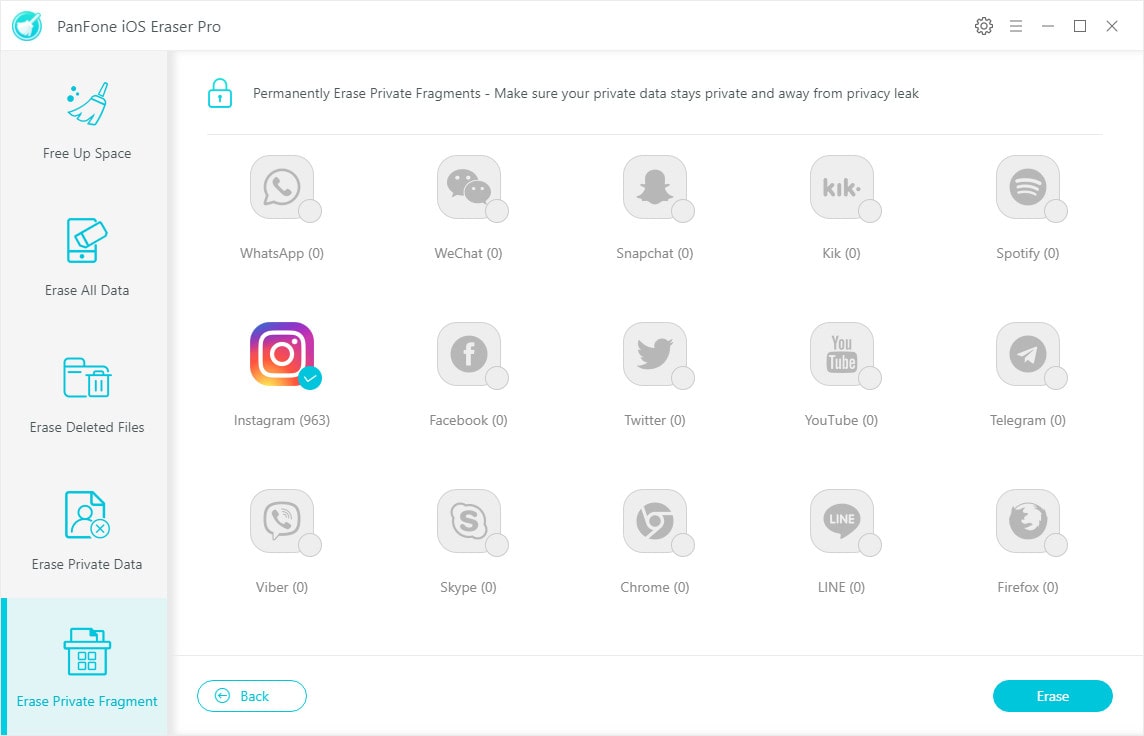This screenshot has width=1144, height=736.
Task: Click the "Viber (0)" label
Action: [282, 587]
